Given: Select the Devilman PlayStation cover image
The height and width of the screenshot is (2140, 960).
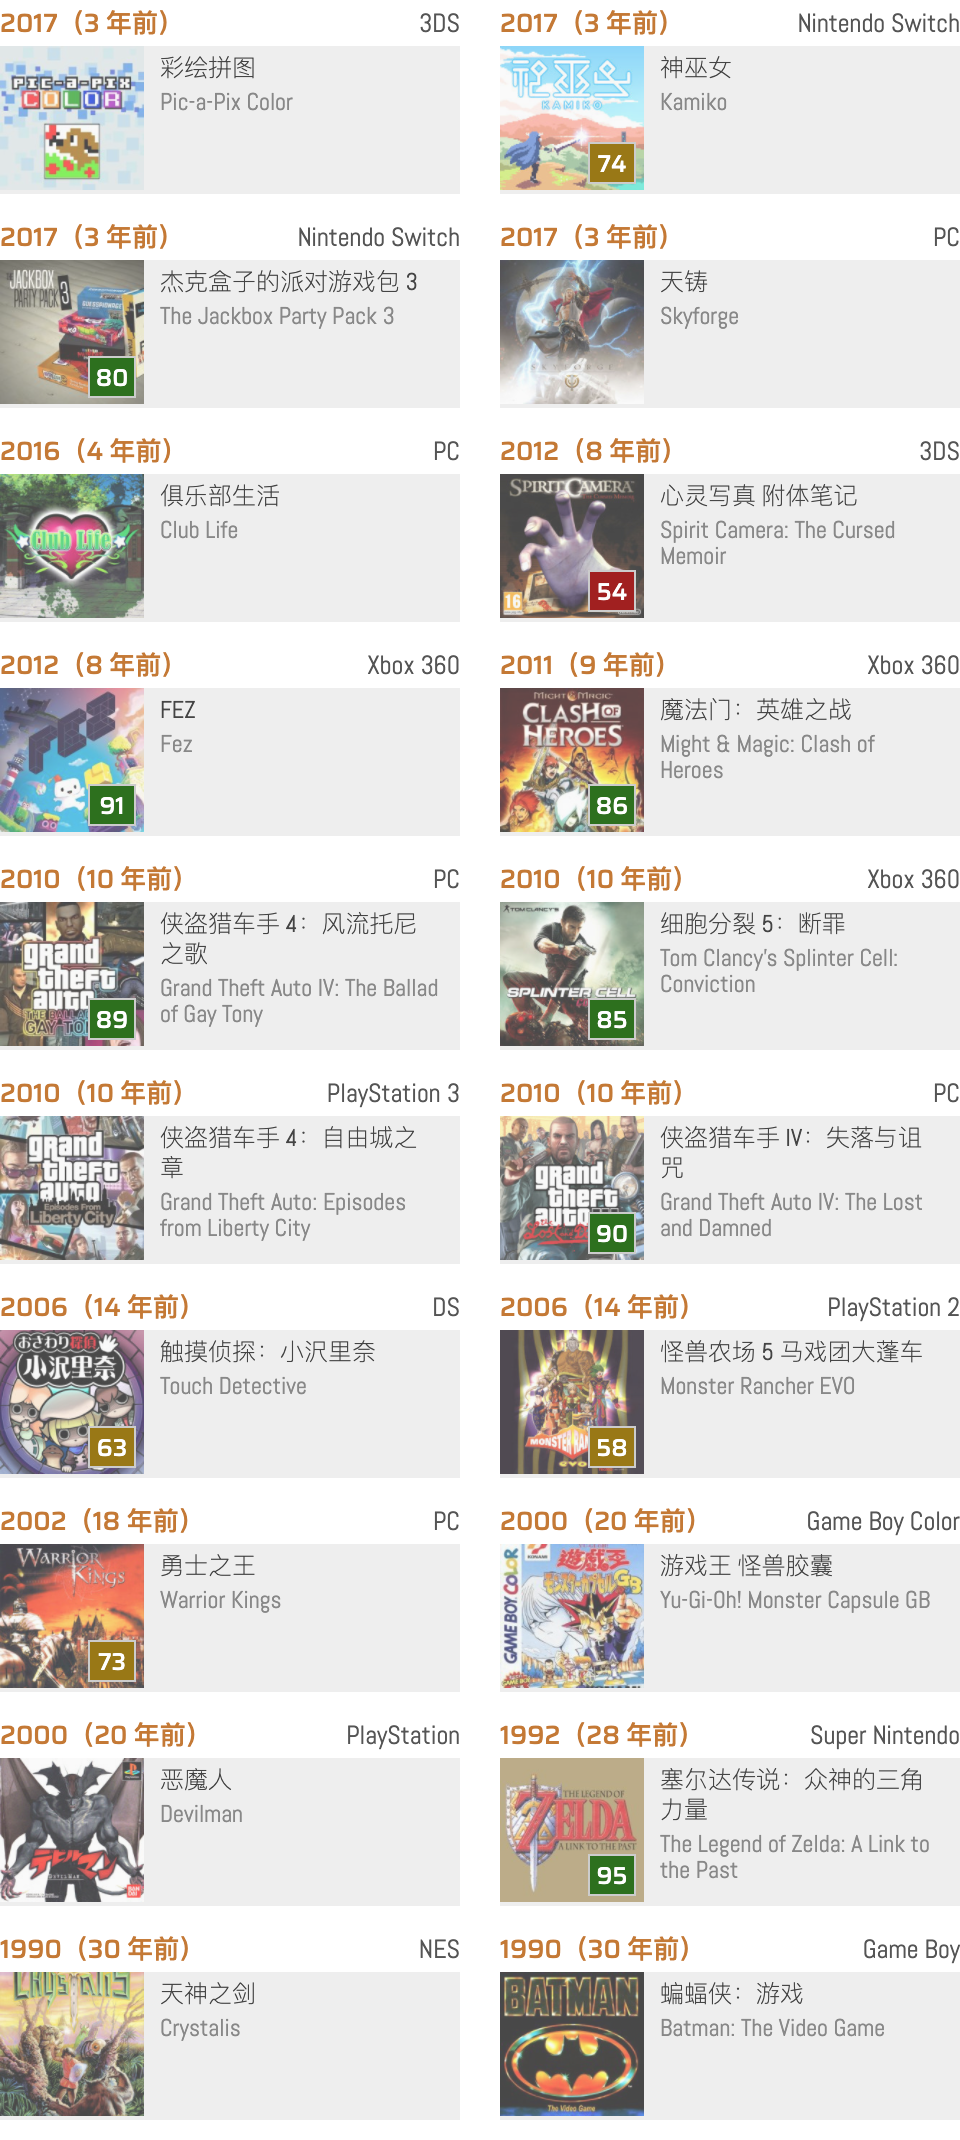Looking at the screenshot, I should tap(72, 1830).
